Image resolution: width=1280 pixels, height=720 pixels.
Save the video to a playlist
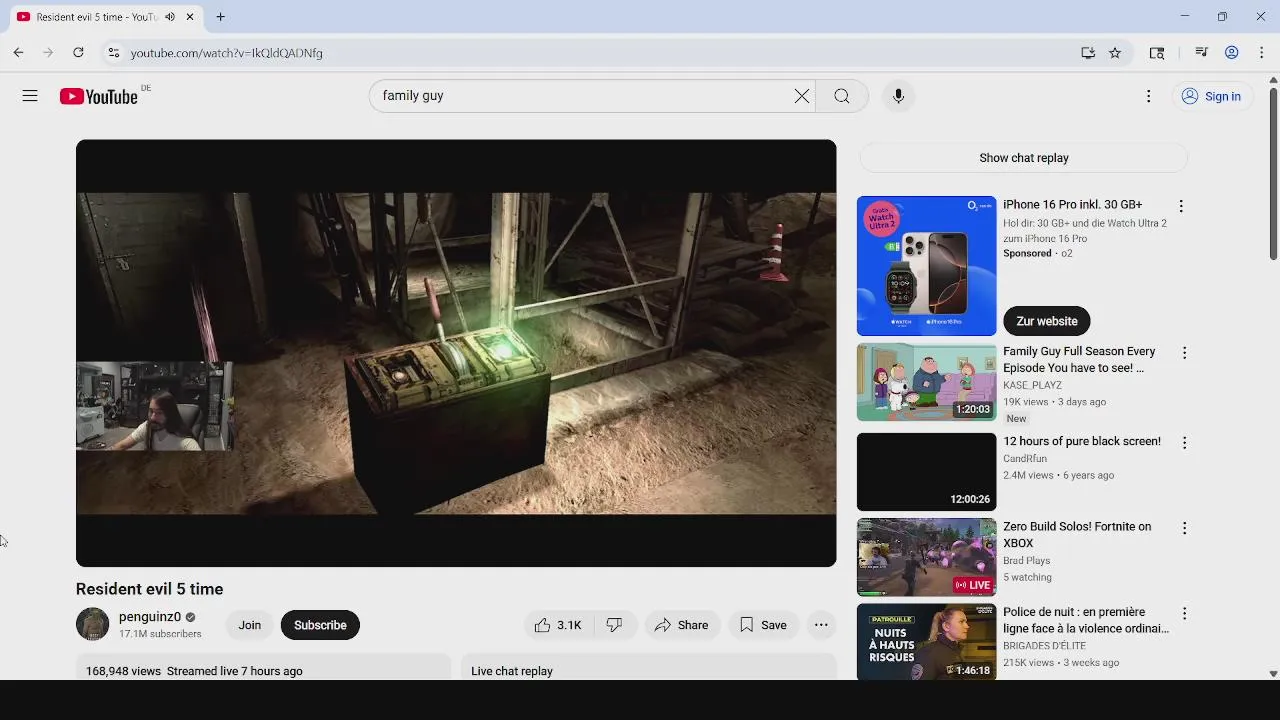pos(763,625)
